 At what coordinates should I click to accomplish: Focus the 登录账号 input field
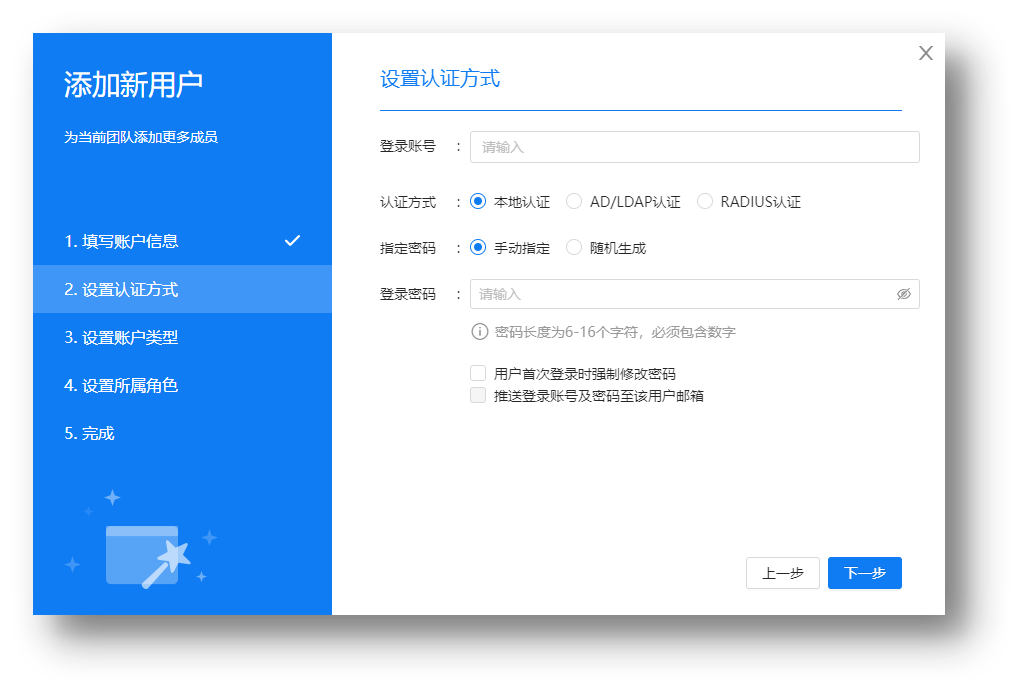694,147
